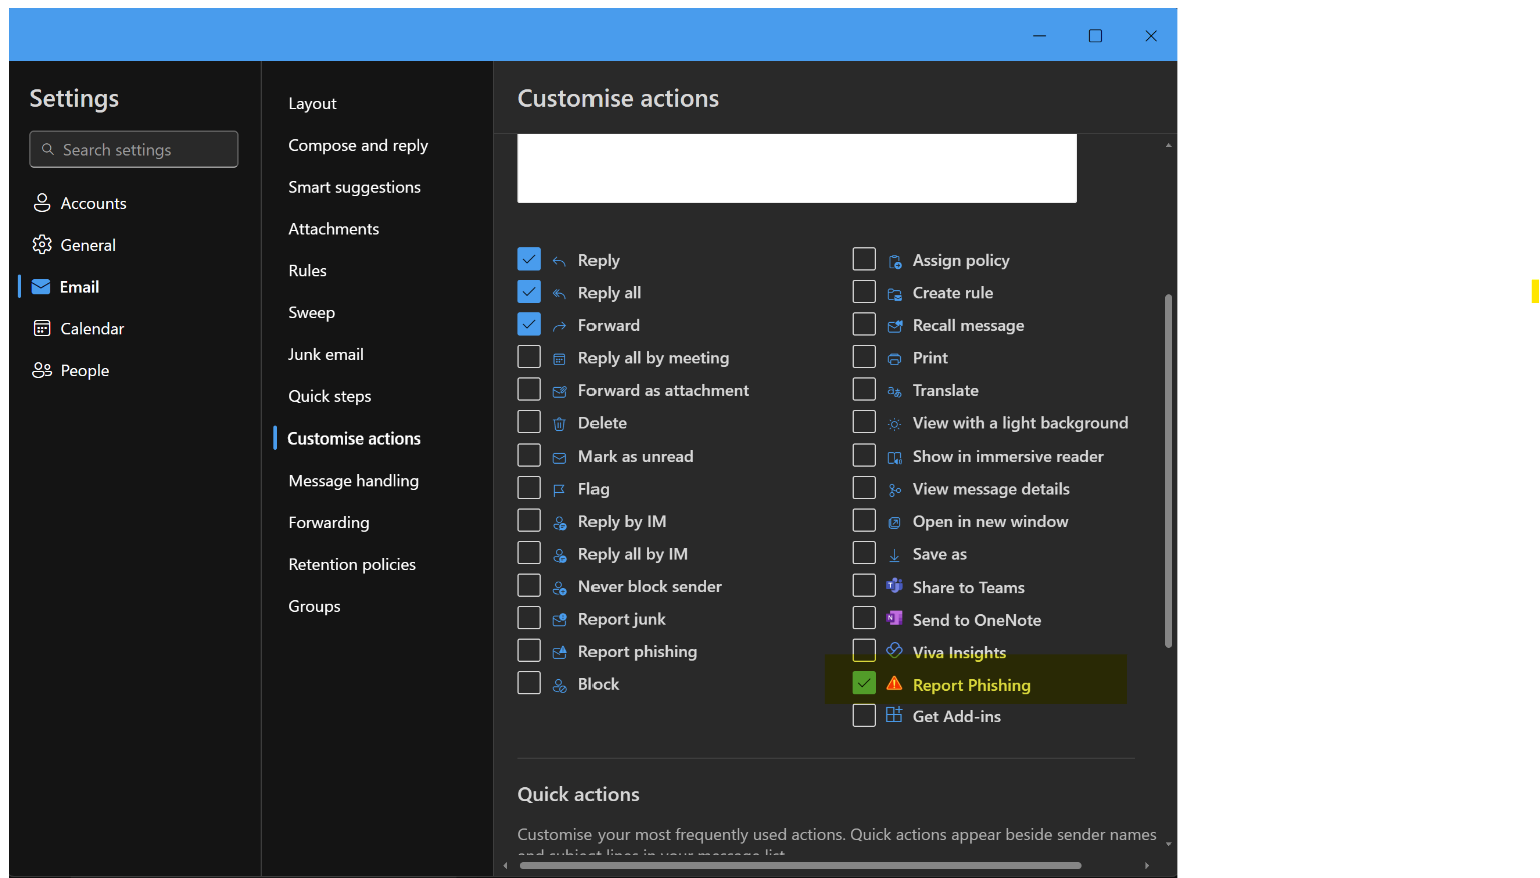Click the People icon in Settings sidebar

point(42,369)
